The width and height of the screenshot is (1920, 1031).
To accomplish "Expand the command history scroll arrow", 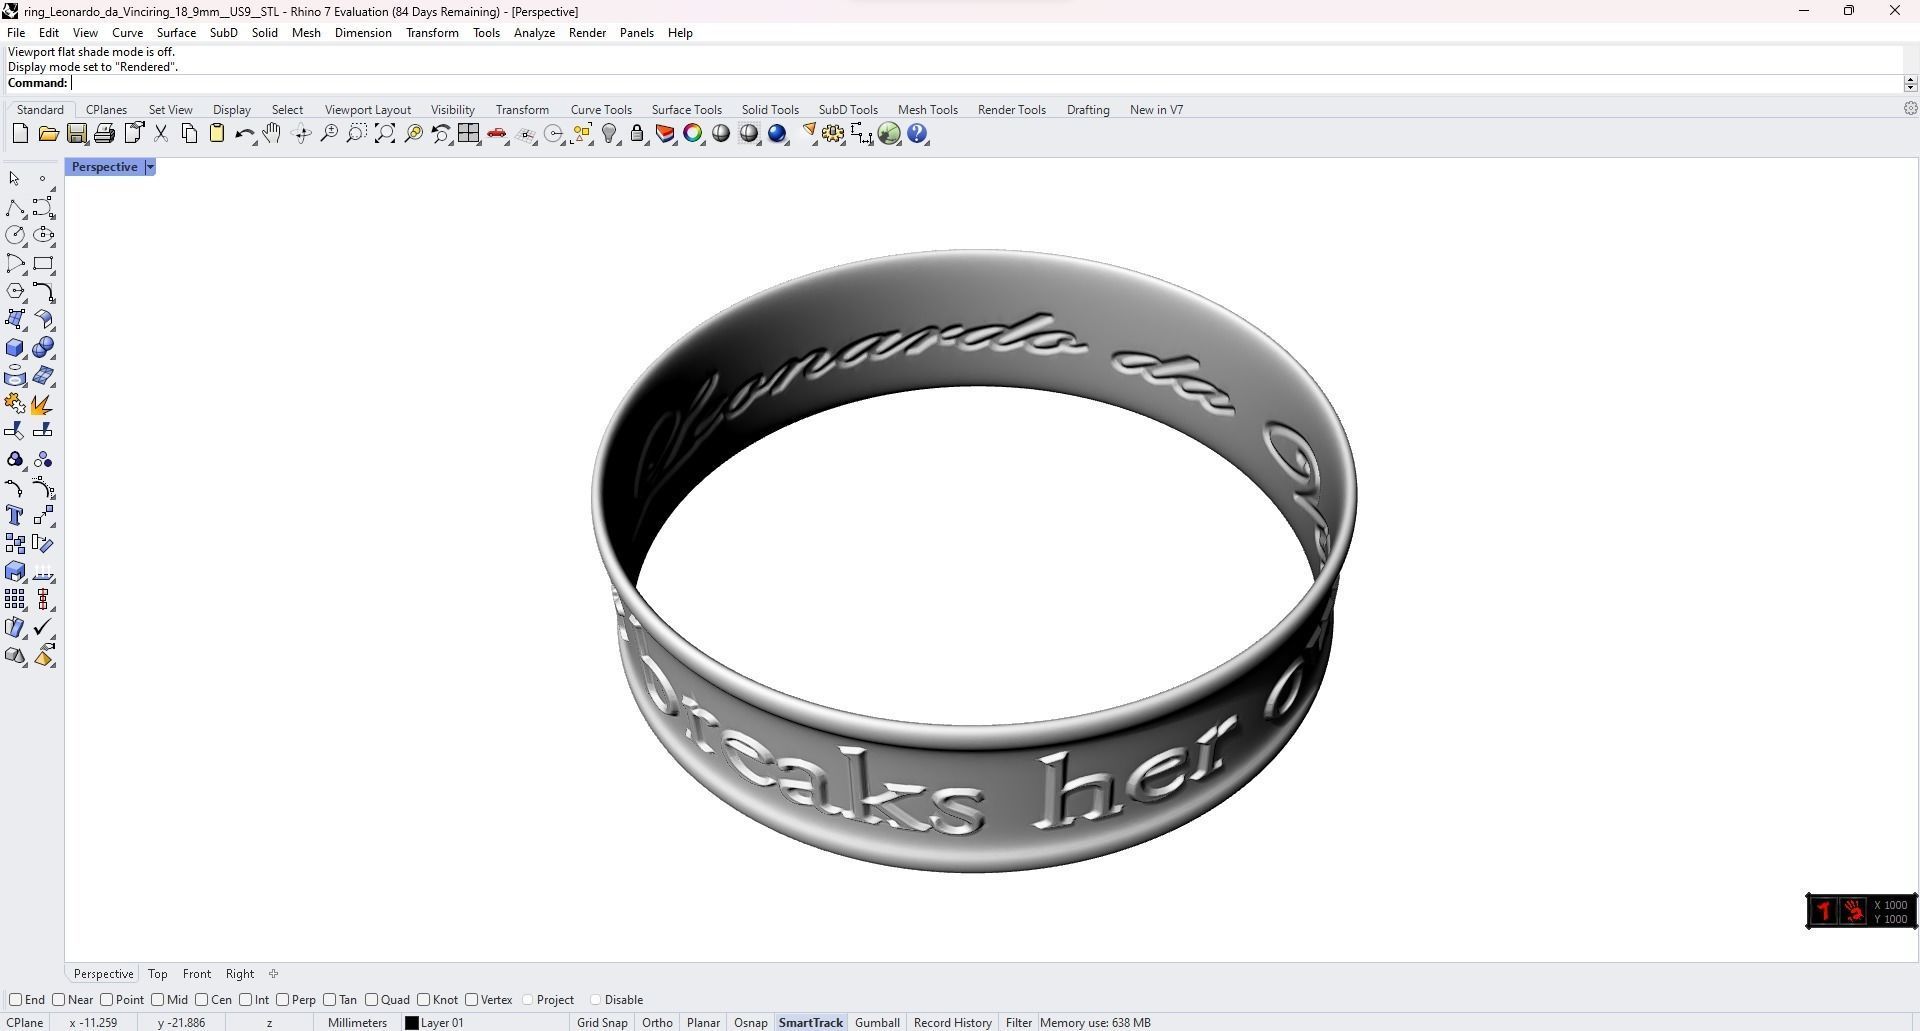I will click(x=1910, y=83).
